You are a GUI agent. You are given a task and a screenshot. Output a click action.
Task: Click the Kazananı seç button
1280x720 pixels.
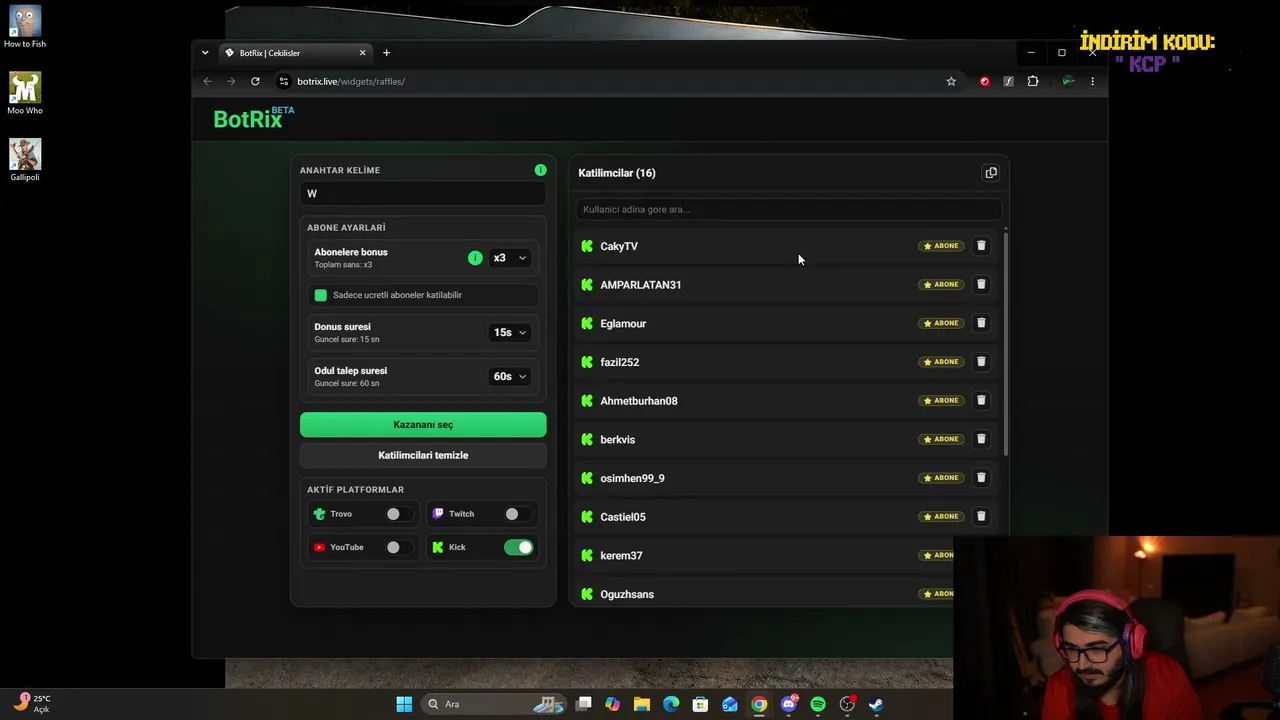click(x=423, y=425)
